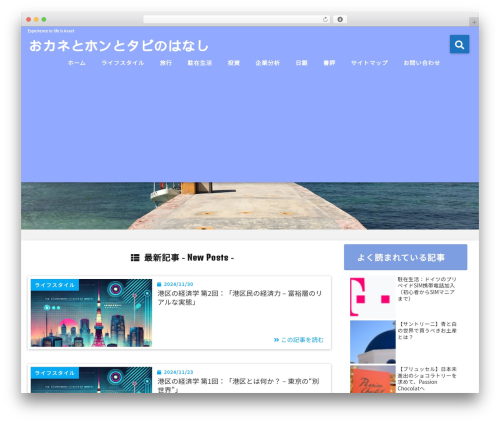Click the Experience in life is Asset tagline

pos(51,31)
